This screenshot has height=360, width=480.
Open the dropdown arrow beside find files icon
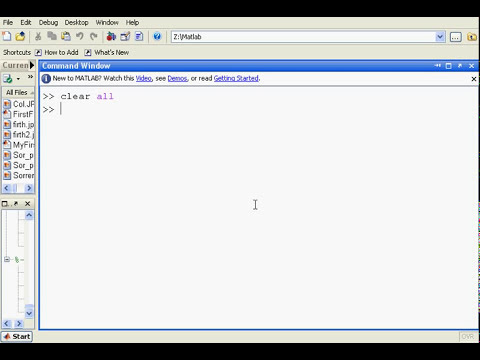(x=18, y=79)
